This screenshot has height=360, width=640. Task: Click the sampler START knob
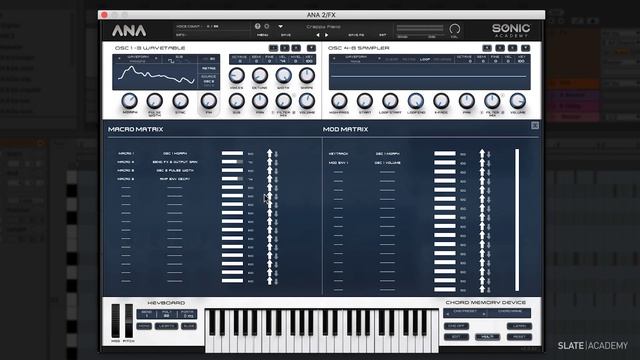click(364, 100)
